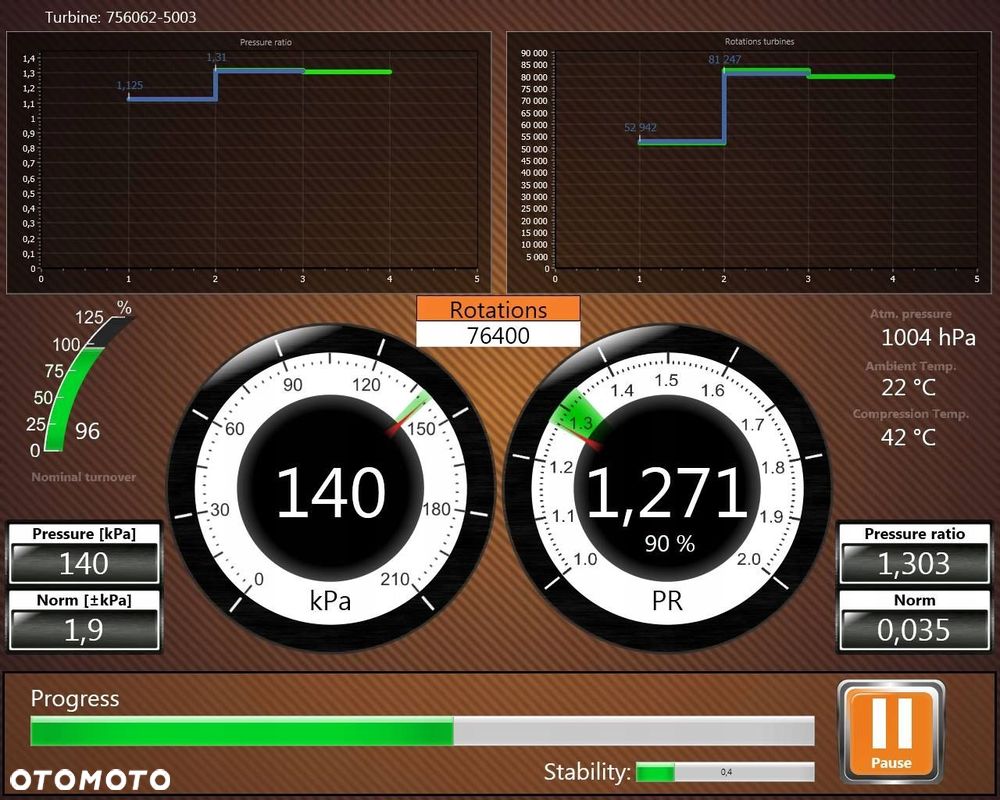Click the 81 247 data point label
The image size is (1000, 800).
click(x=724, y=59)
